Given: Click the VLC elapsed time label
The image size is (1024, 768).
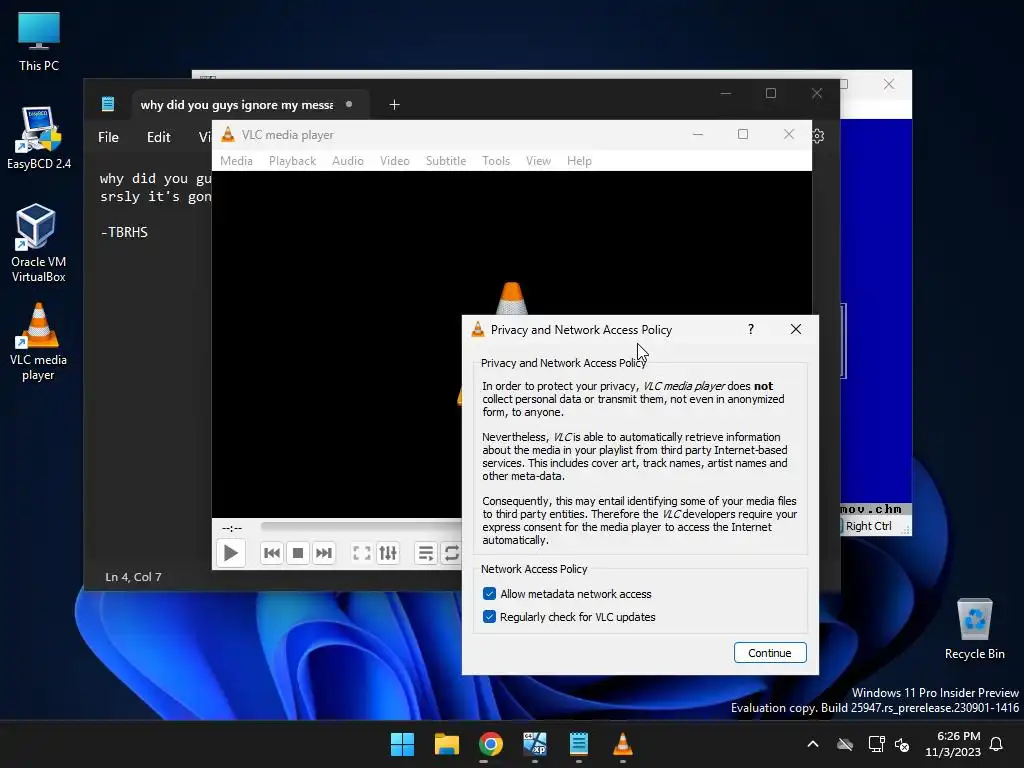Looking at the screenshot, I should (232, 528).
